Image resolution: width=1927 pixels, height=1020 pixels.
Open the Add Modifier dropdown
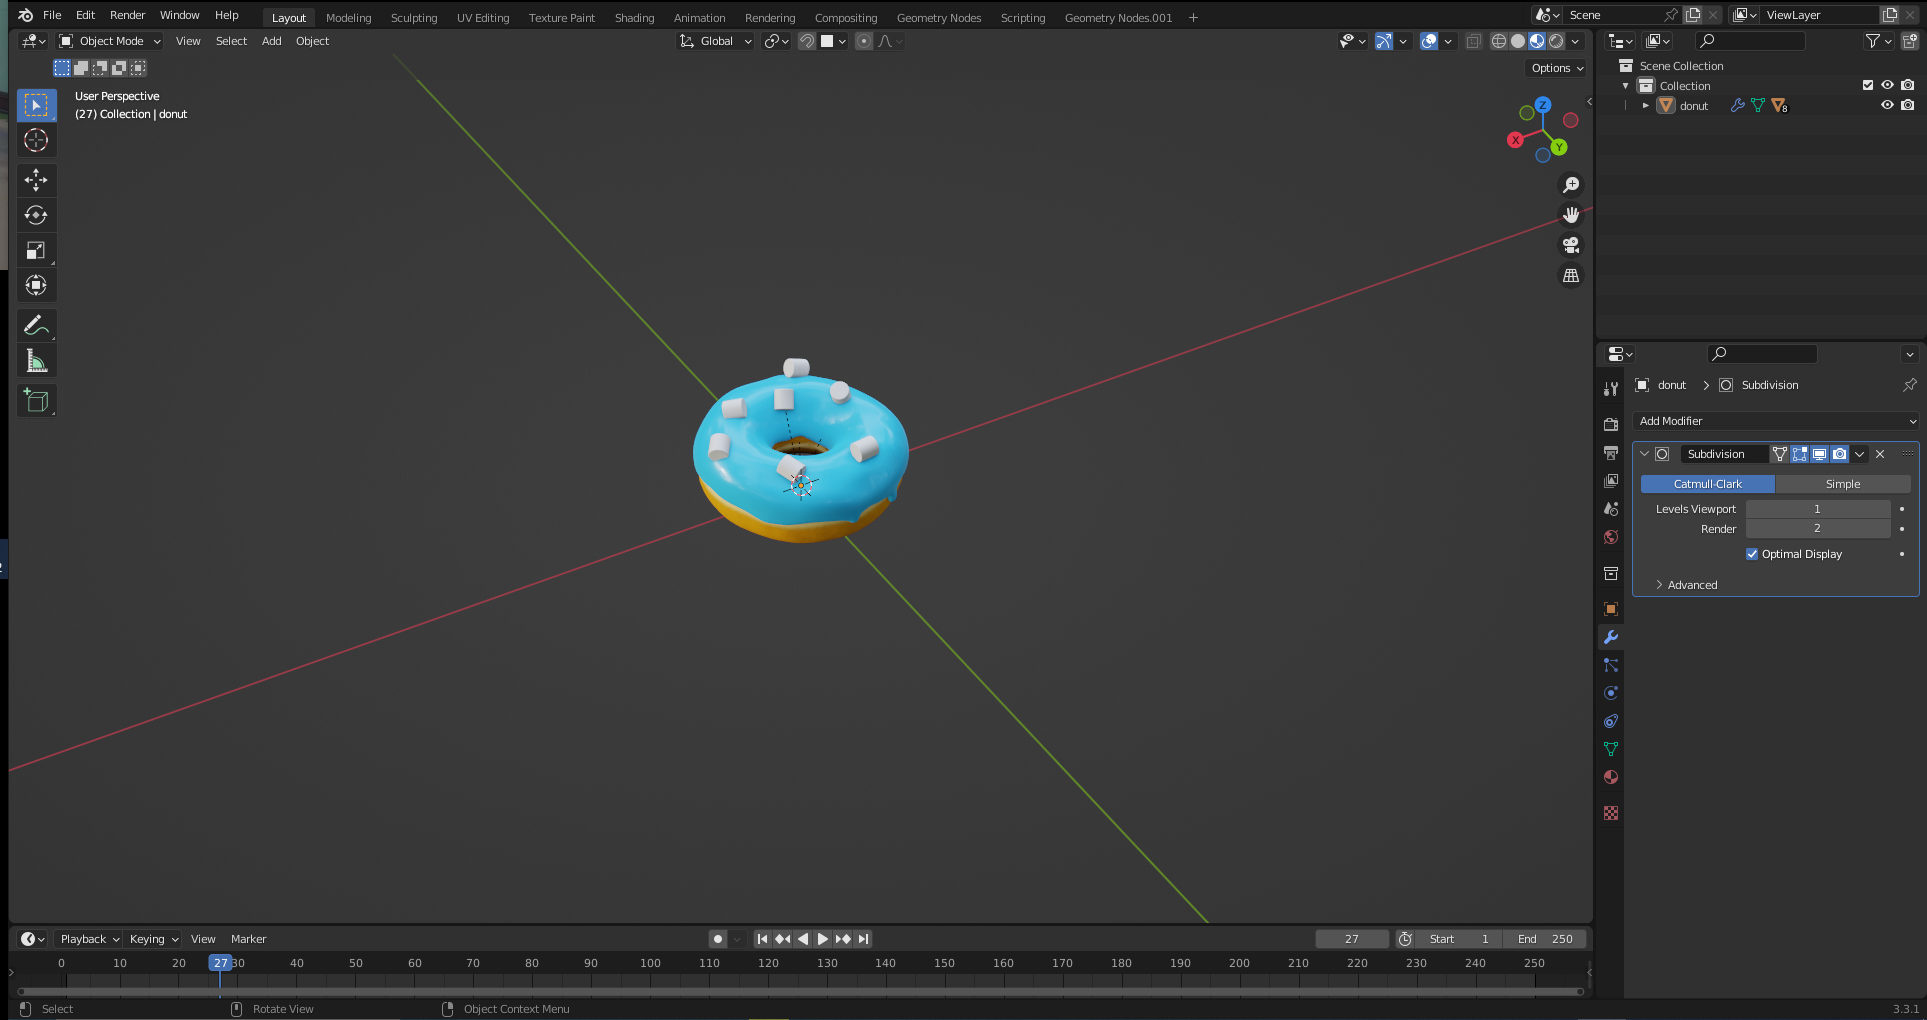tap(1775, 421)
